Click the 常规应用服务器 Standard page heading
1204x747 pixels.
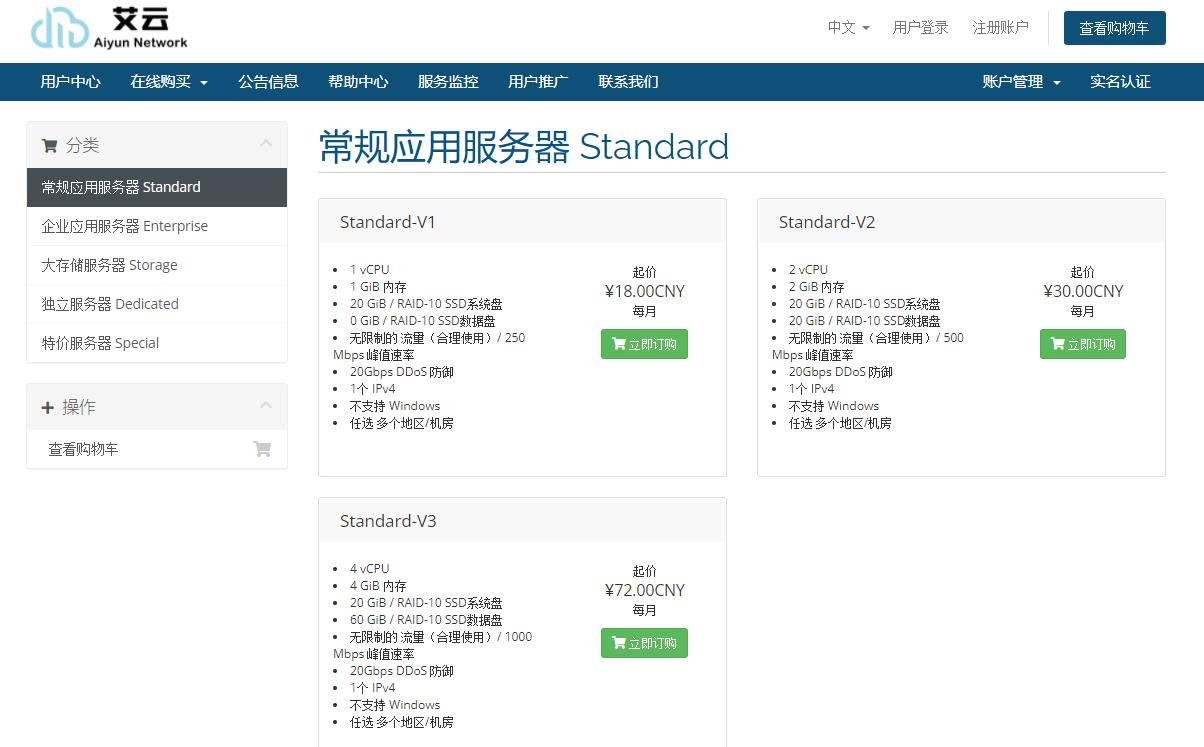524,146
